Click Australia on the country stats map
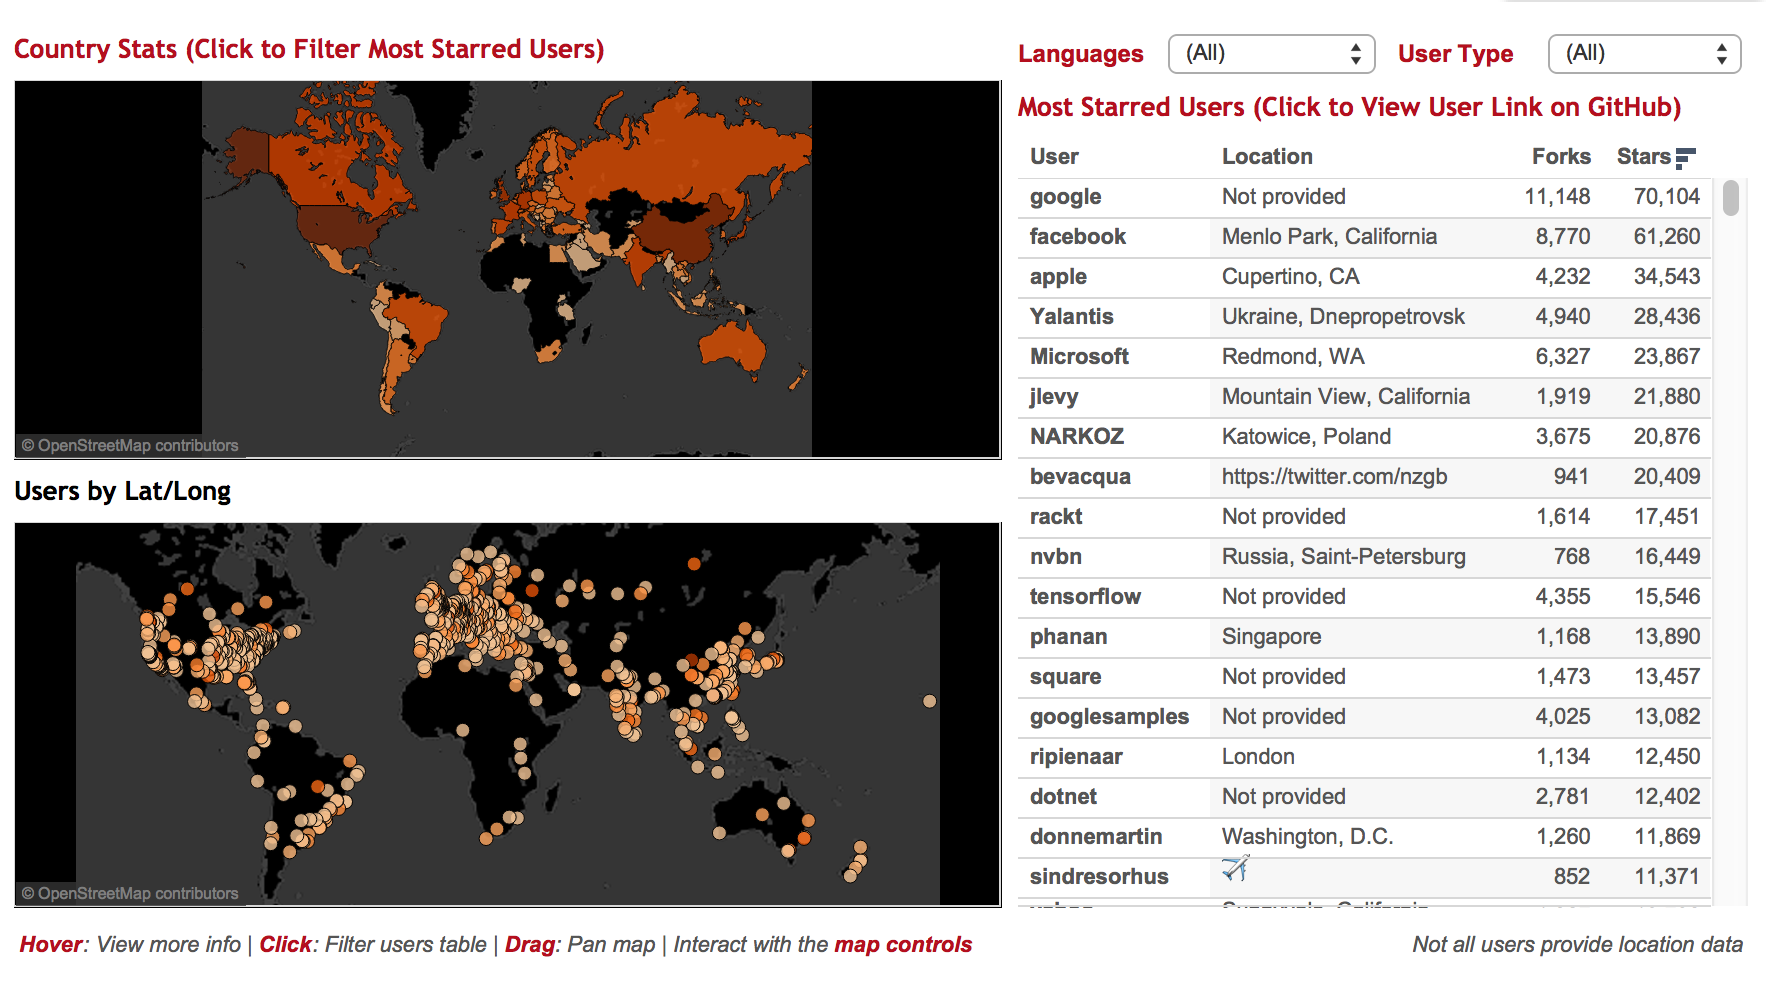Screen dimensions: 1768x984 pos(735,345)
